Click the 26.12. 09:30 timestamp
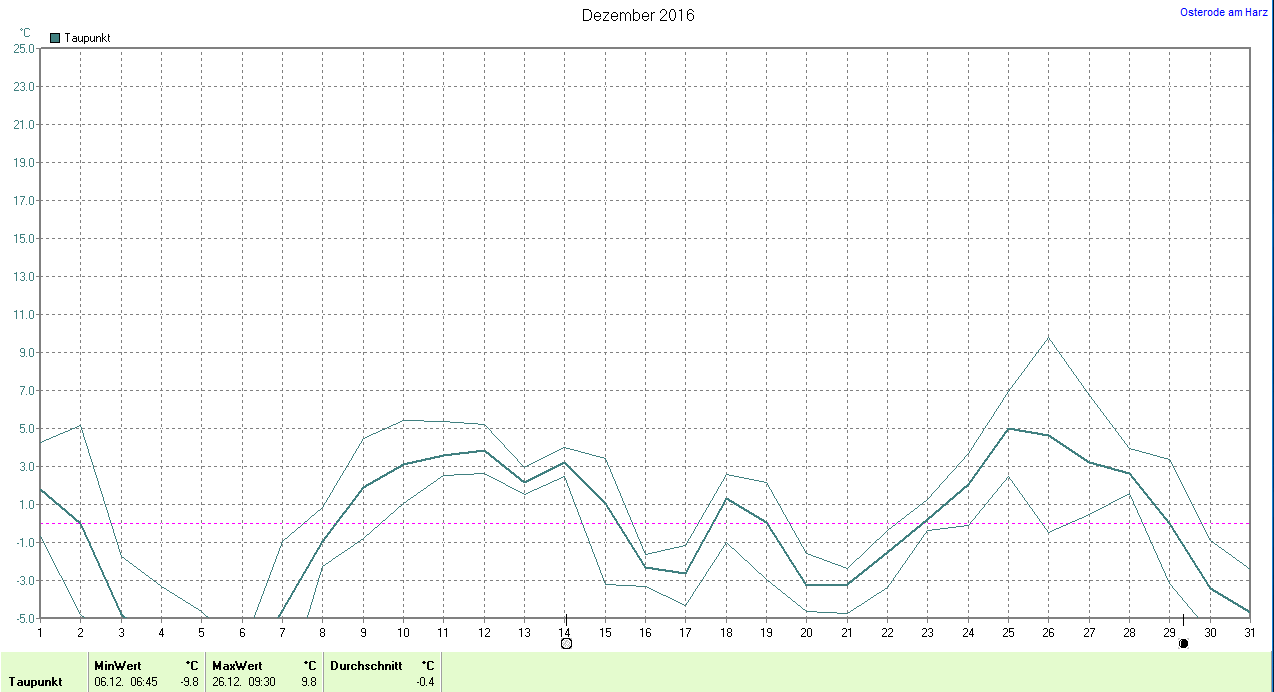1274x692 pixels. [x=243, y=682]
